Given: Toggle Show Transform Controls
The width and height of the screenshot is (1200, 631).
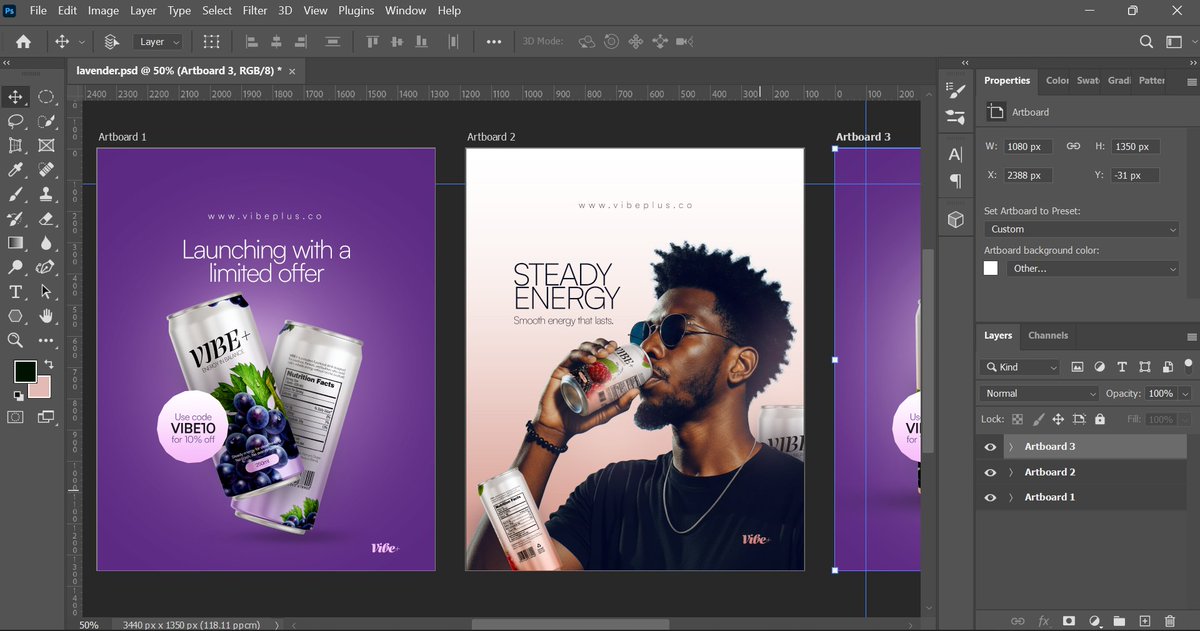Looking at the screenshot, I should [x=211, y=42].
